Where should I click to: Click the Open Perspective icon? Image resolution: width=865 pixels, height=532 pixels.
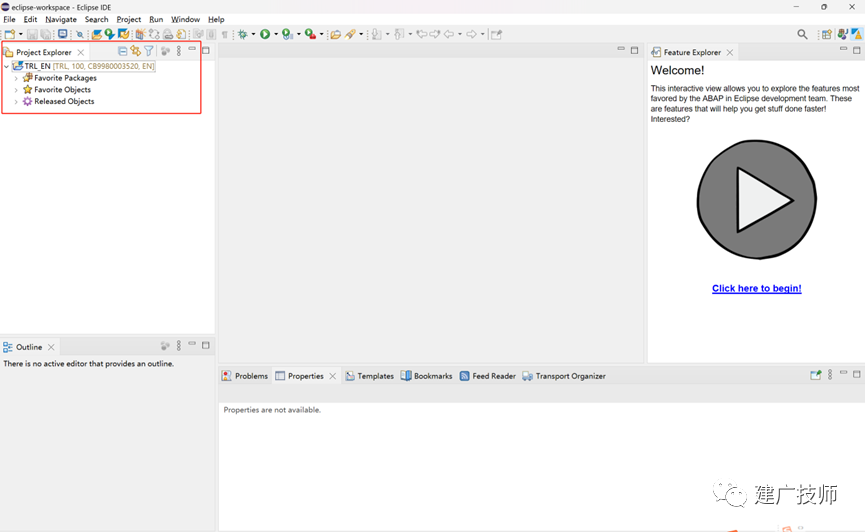click(x=826, y=34)
